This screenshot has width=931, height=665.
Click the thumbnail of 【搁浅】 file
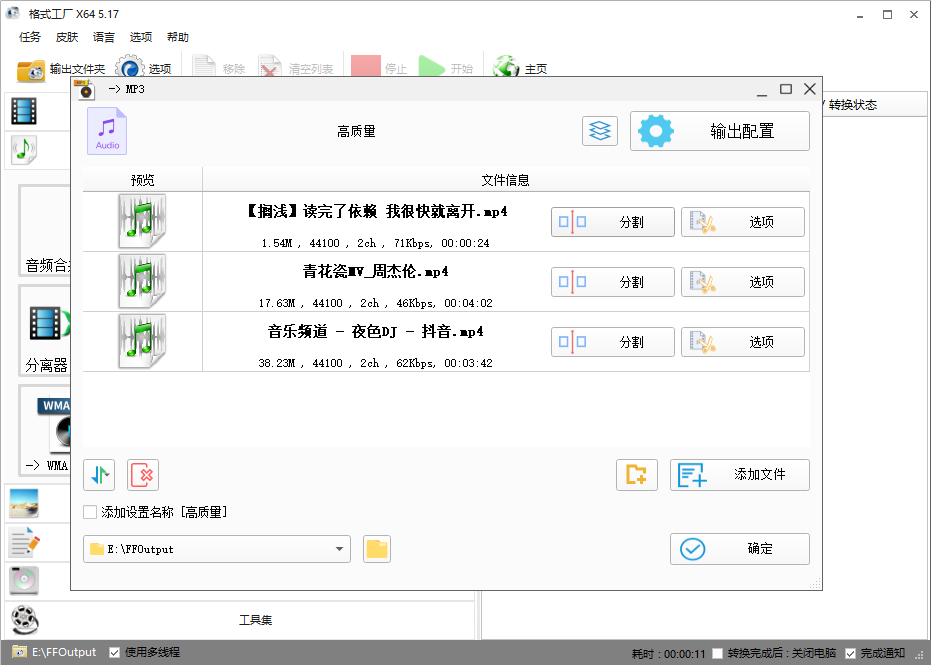[x=142, y=221]
